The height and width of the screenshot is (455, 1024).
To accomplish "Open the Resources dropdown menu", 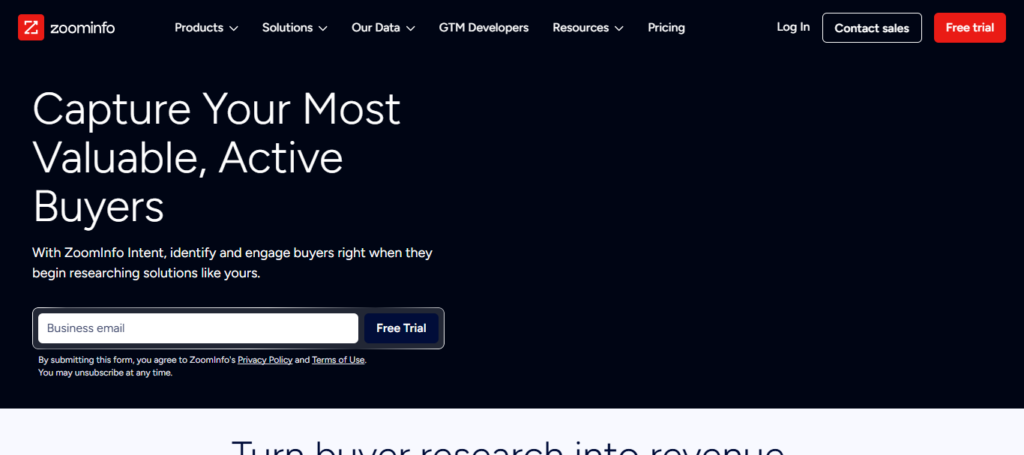I will (588, 27).
